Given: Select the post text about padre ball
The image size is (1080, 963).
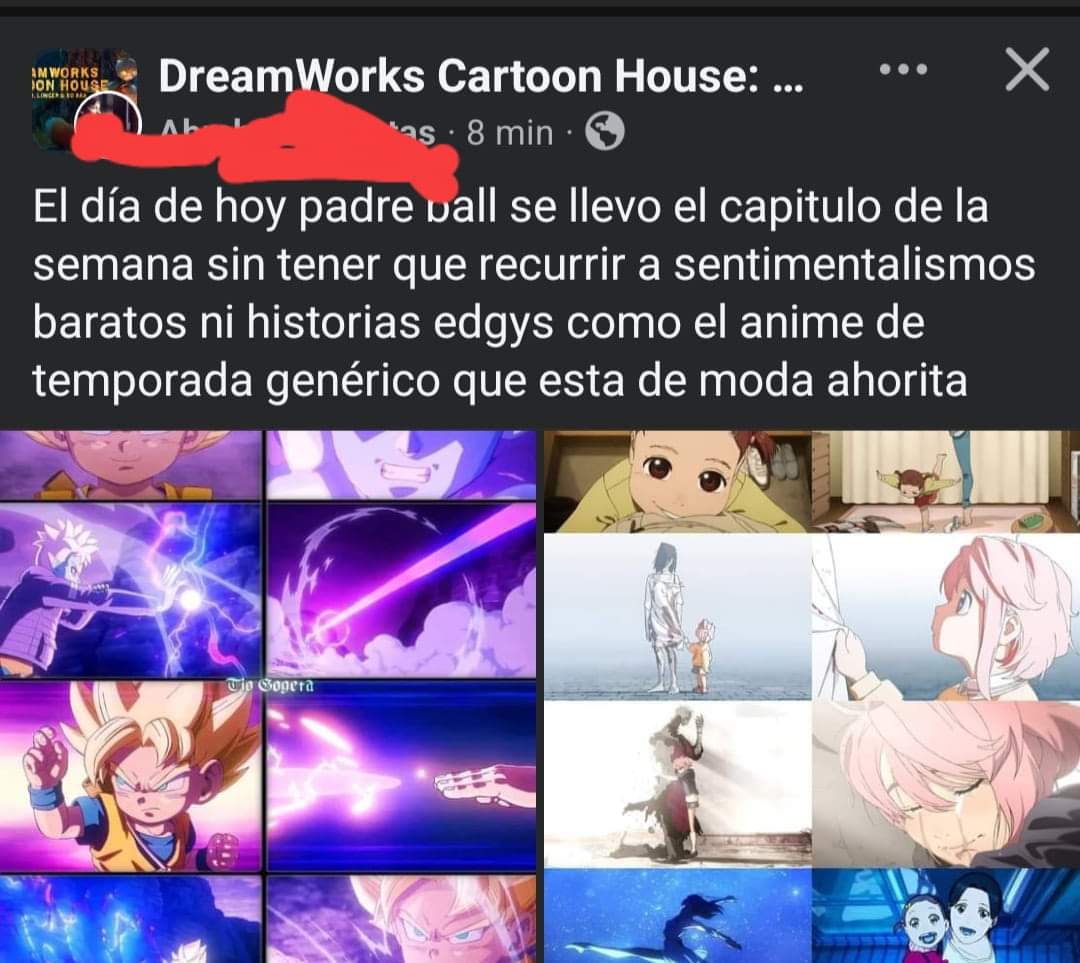Looking at the screenshot, I should [x=534, y=293].
